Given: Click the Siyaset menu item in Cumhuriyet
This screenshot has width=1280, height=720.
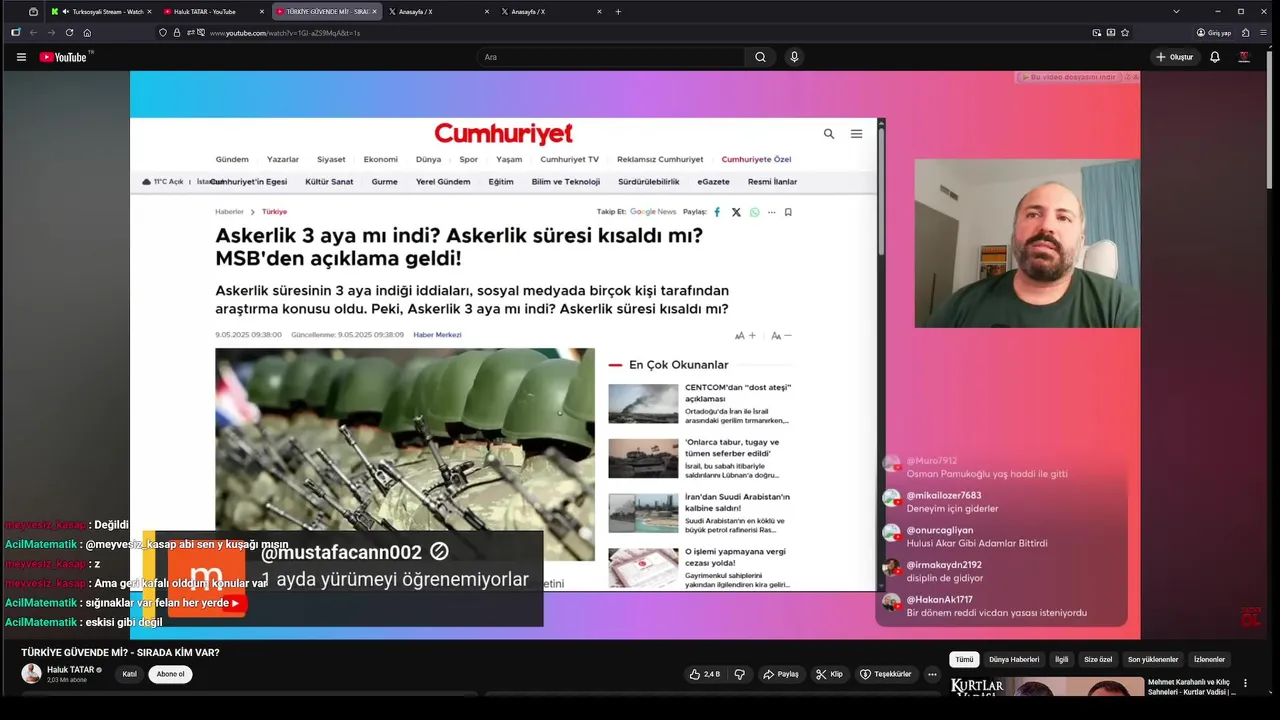Looking at the screenshot, I should [x=331, y=159].
